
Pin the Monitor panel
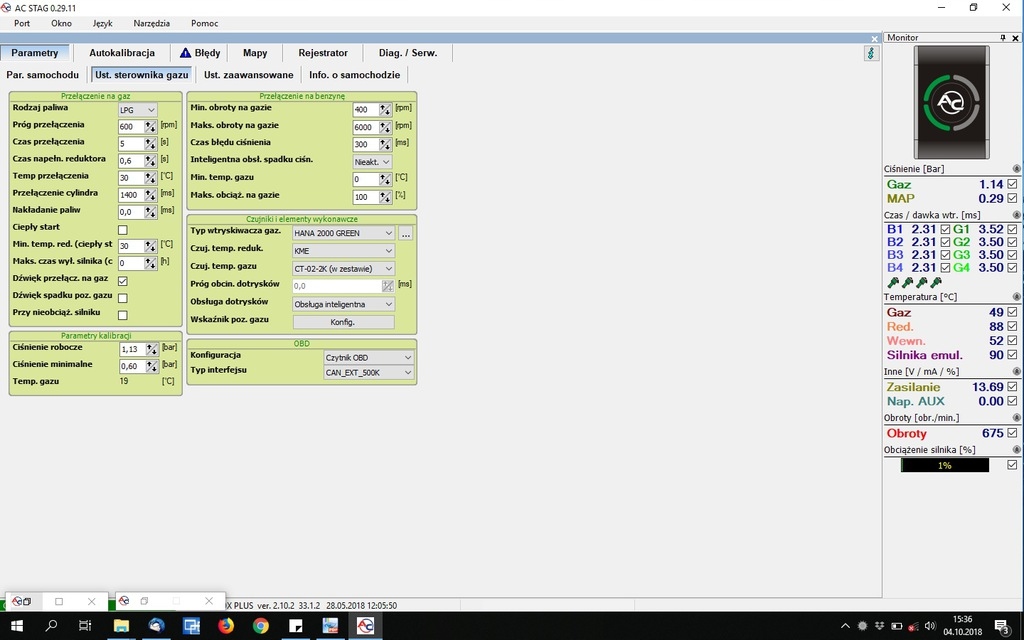point(1003,38)
